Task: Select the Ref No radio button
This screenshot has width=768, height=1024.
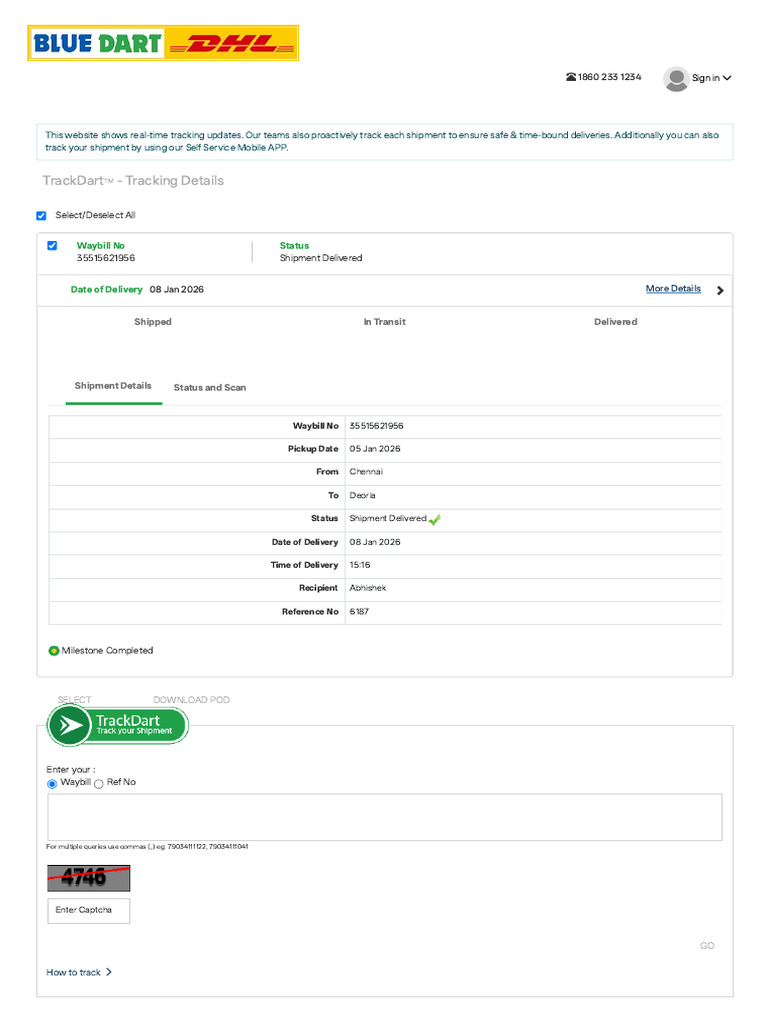Action: (99, 784)
